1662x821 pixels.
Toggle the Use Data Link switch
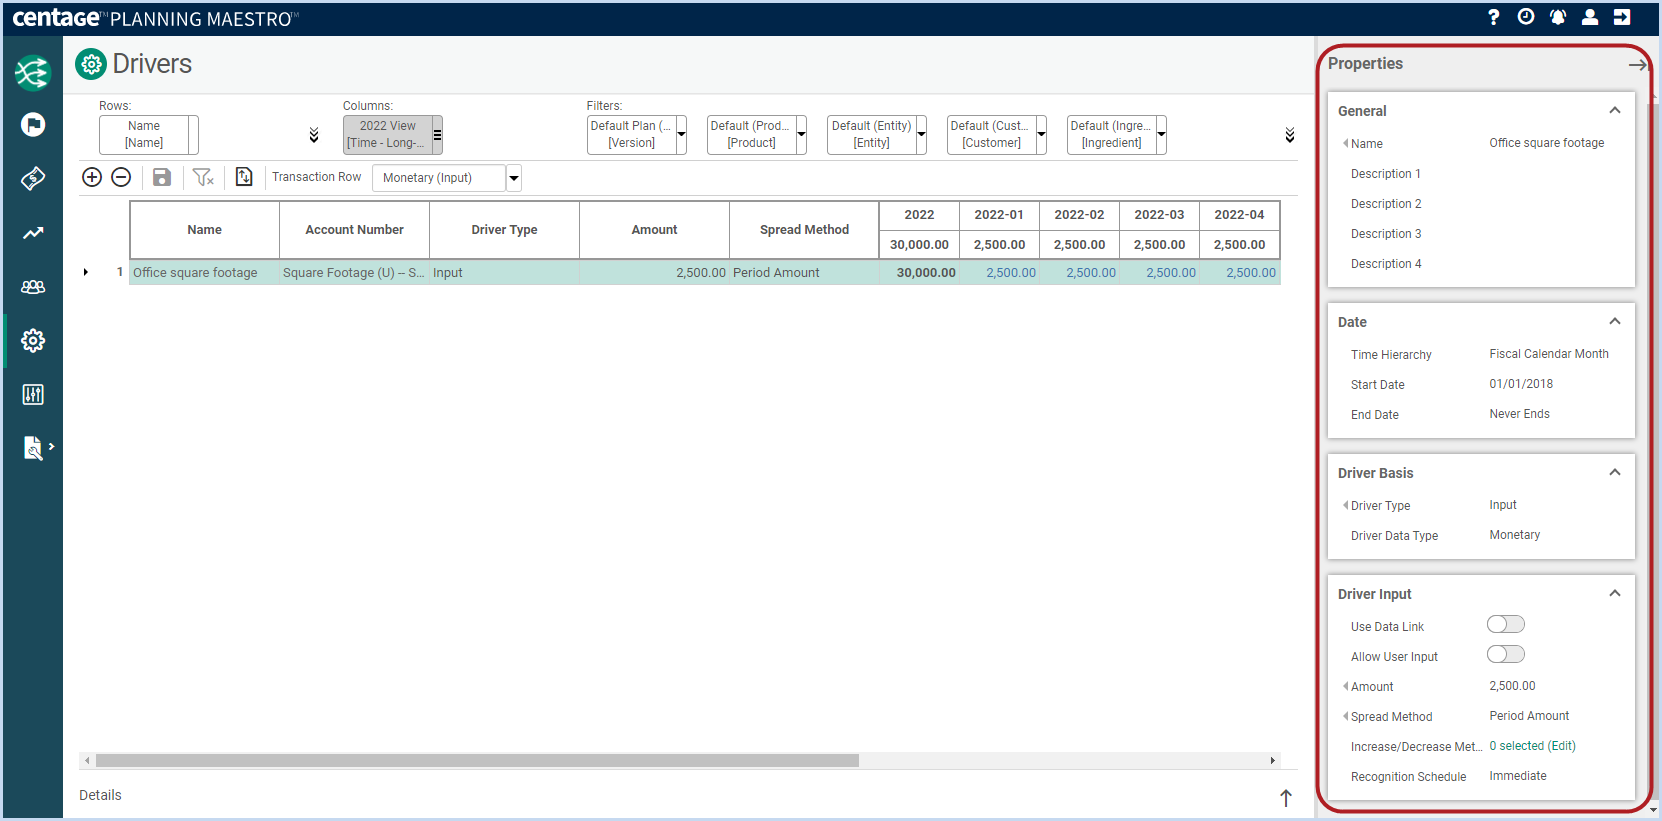click(1506, 625)
